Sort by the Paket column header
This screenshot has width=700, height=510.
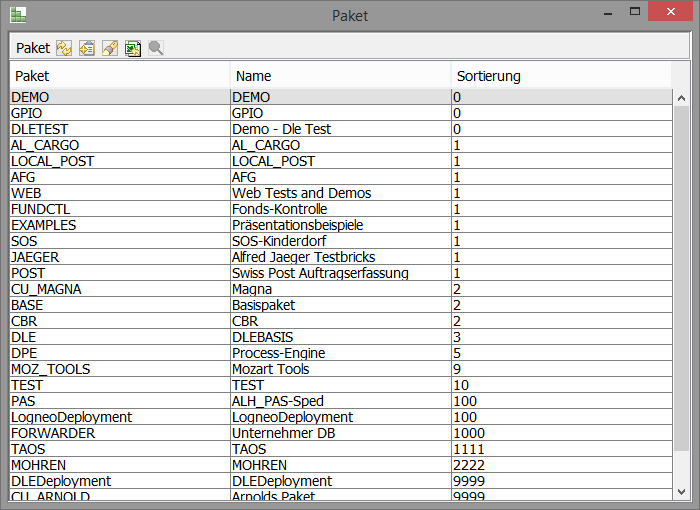pyautogui.click(x=120, y=76)
